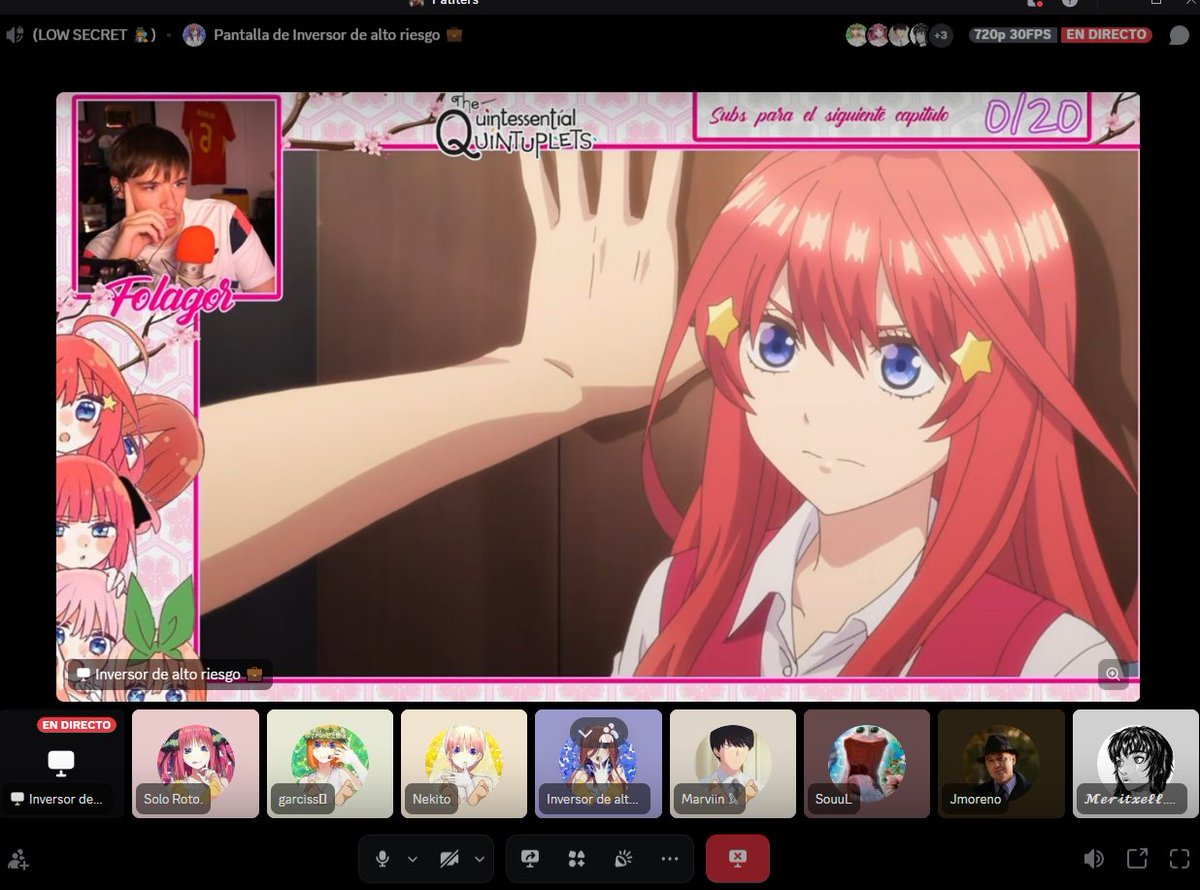
Task: Open the activities launcher icon
Action: tap(576, 859)
